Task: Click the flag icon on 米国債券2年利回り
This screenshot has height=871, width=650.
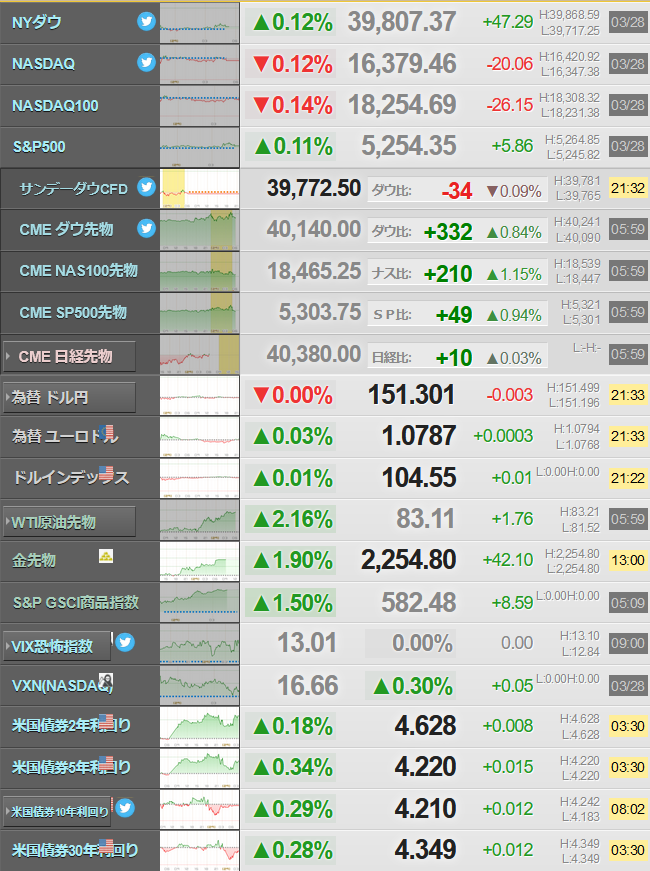Action: [x=106, y=721]
